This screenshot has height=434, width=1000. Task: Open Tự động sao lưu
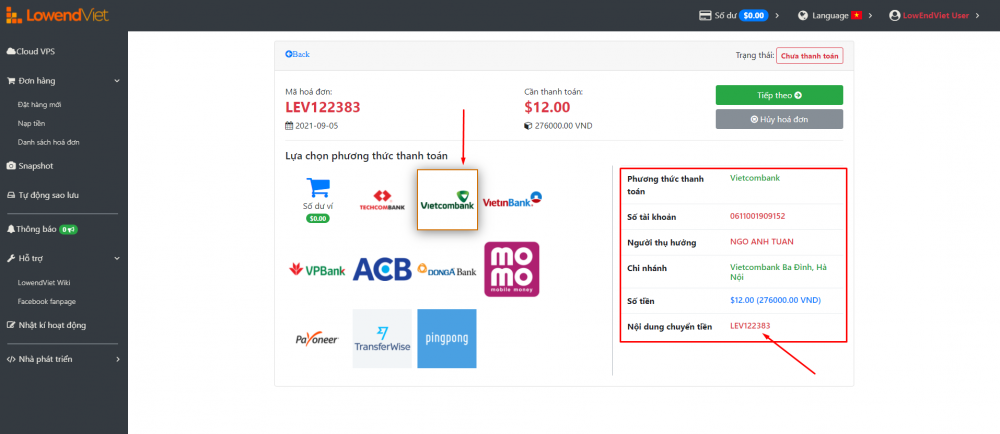43,195
